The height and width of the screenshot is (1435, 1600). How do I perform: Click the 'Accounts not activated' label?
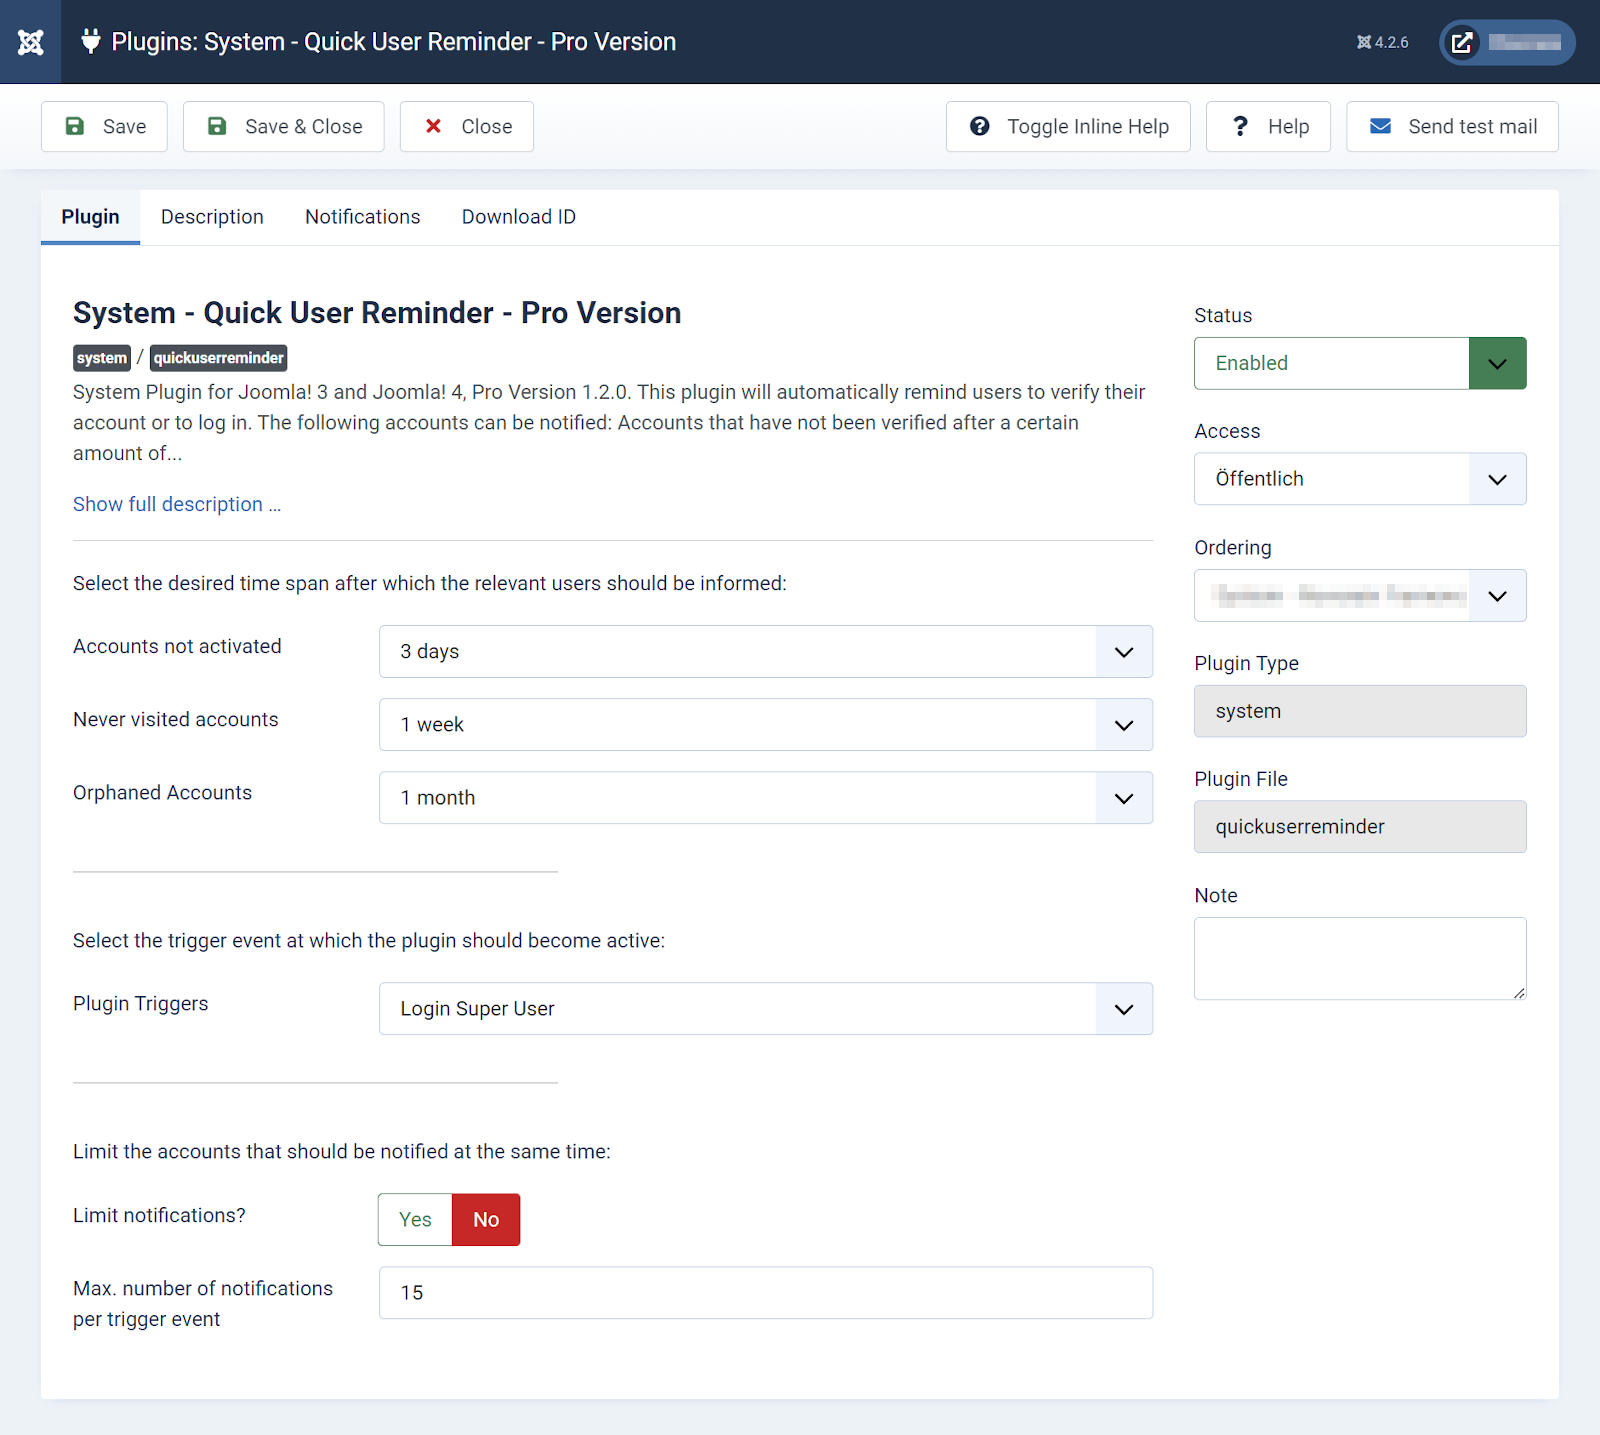tap(177, 646)
